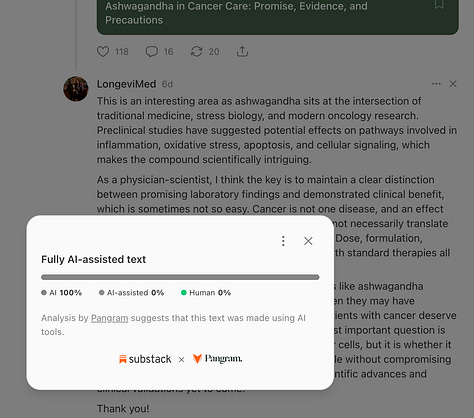474x418 pixels.
Task: Select the AI 100% legend item
Action: [61, 293]
